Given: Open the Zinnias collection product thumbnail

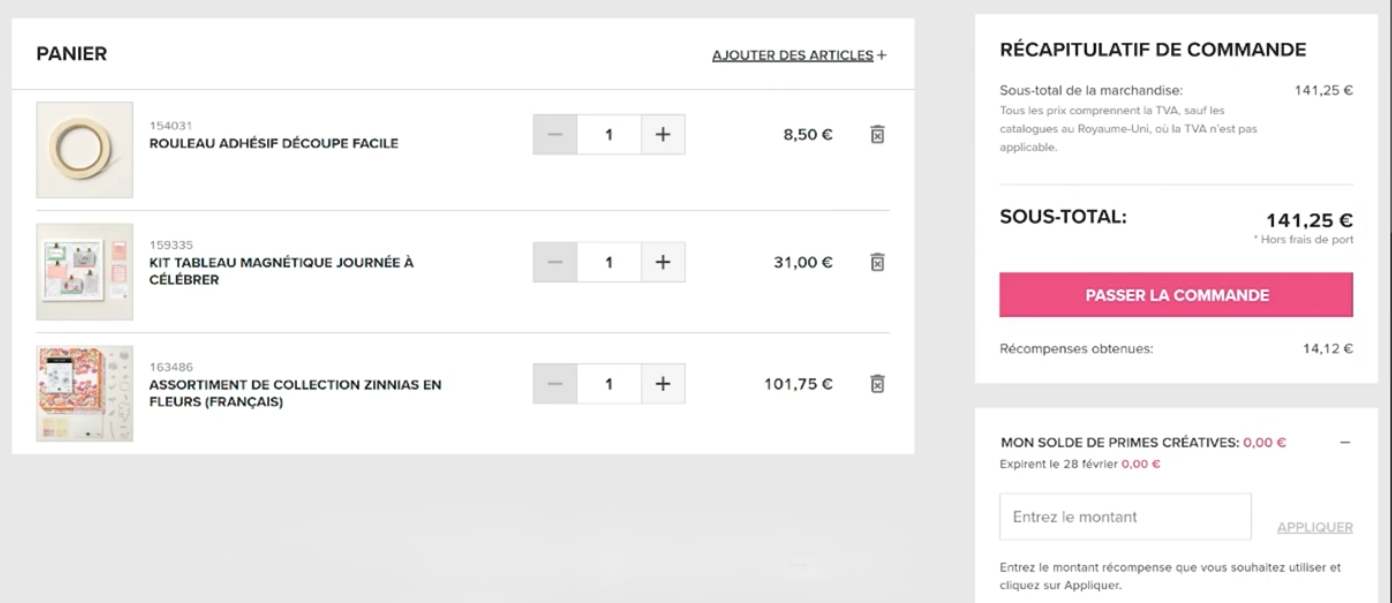Looking at the screenshot, I should click(x=85, y=394).
